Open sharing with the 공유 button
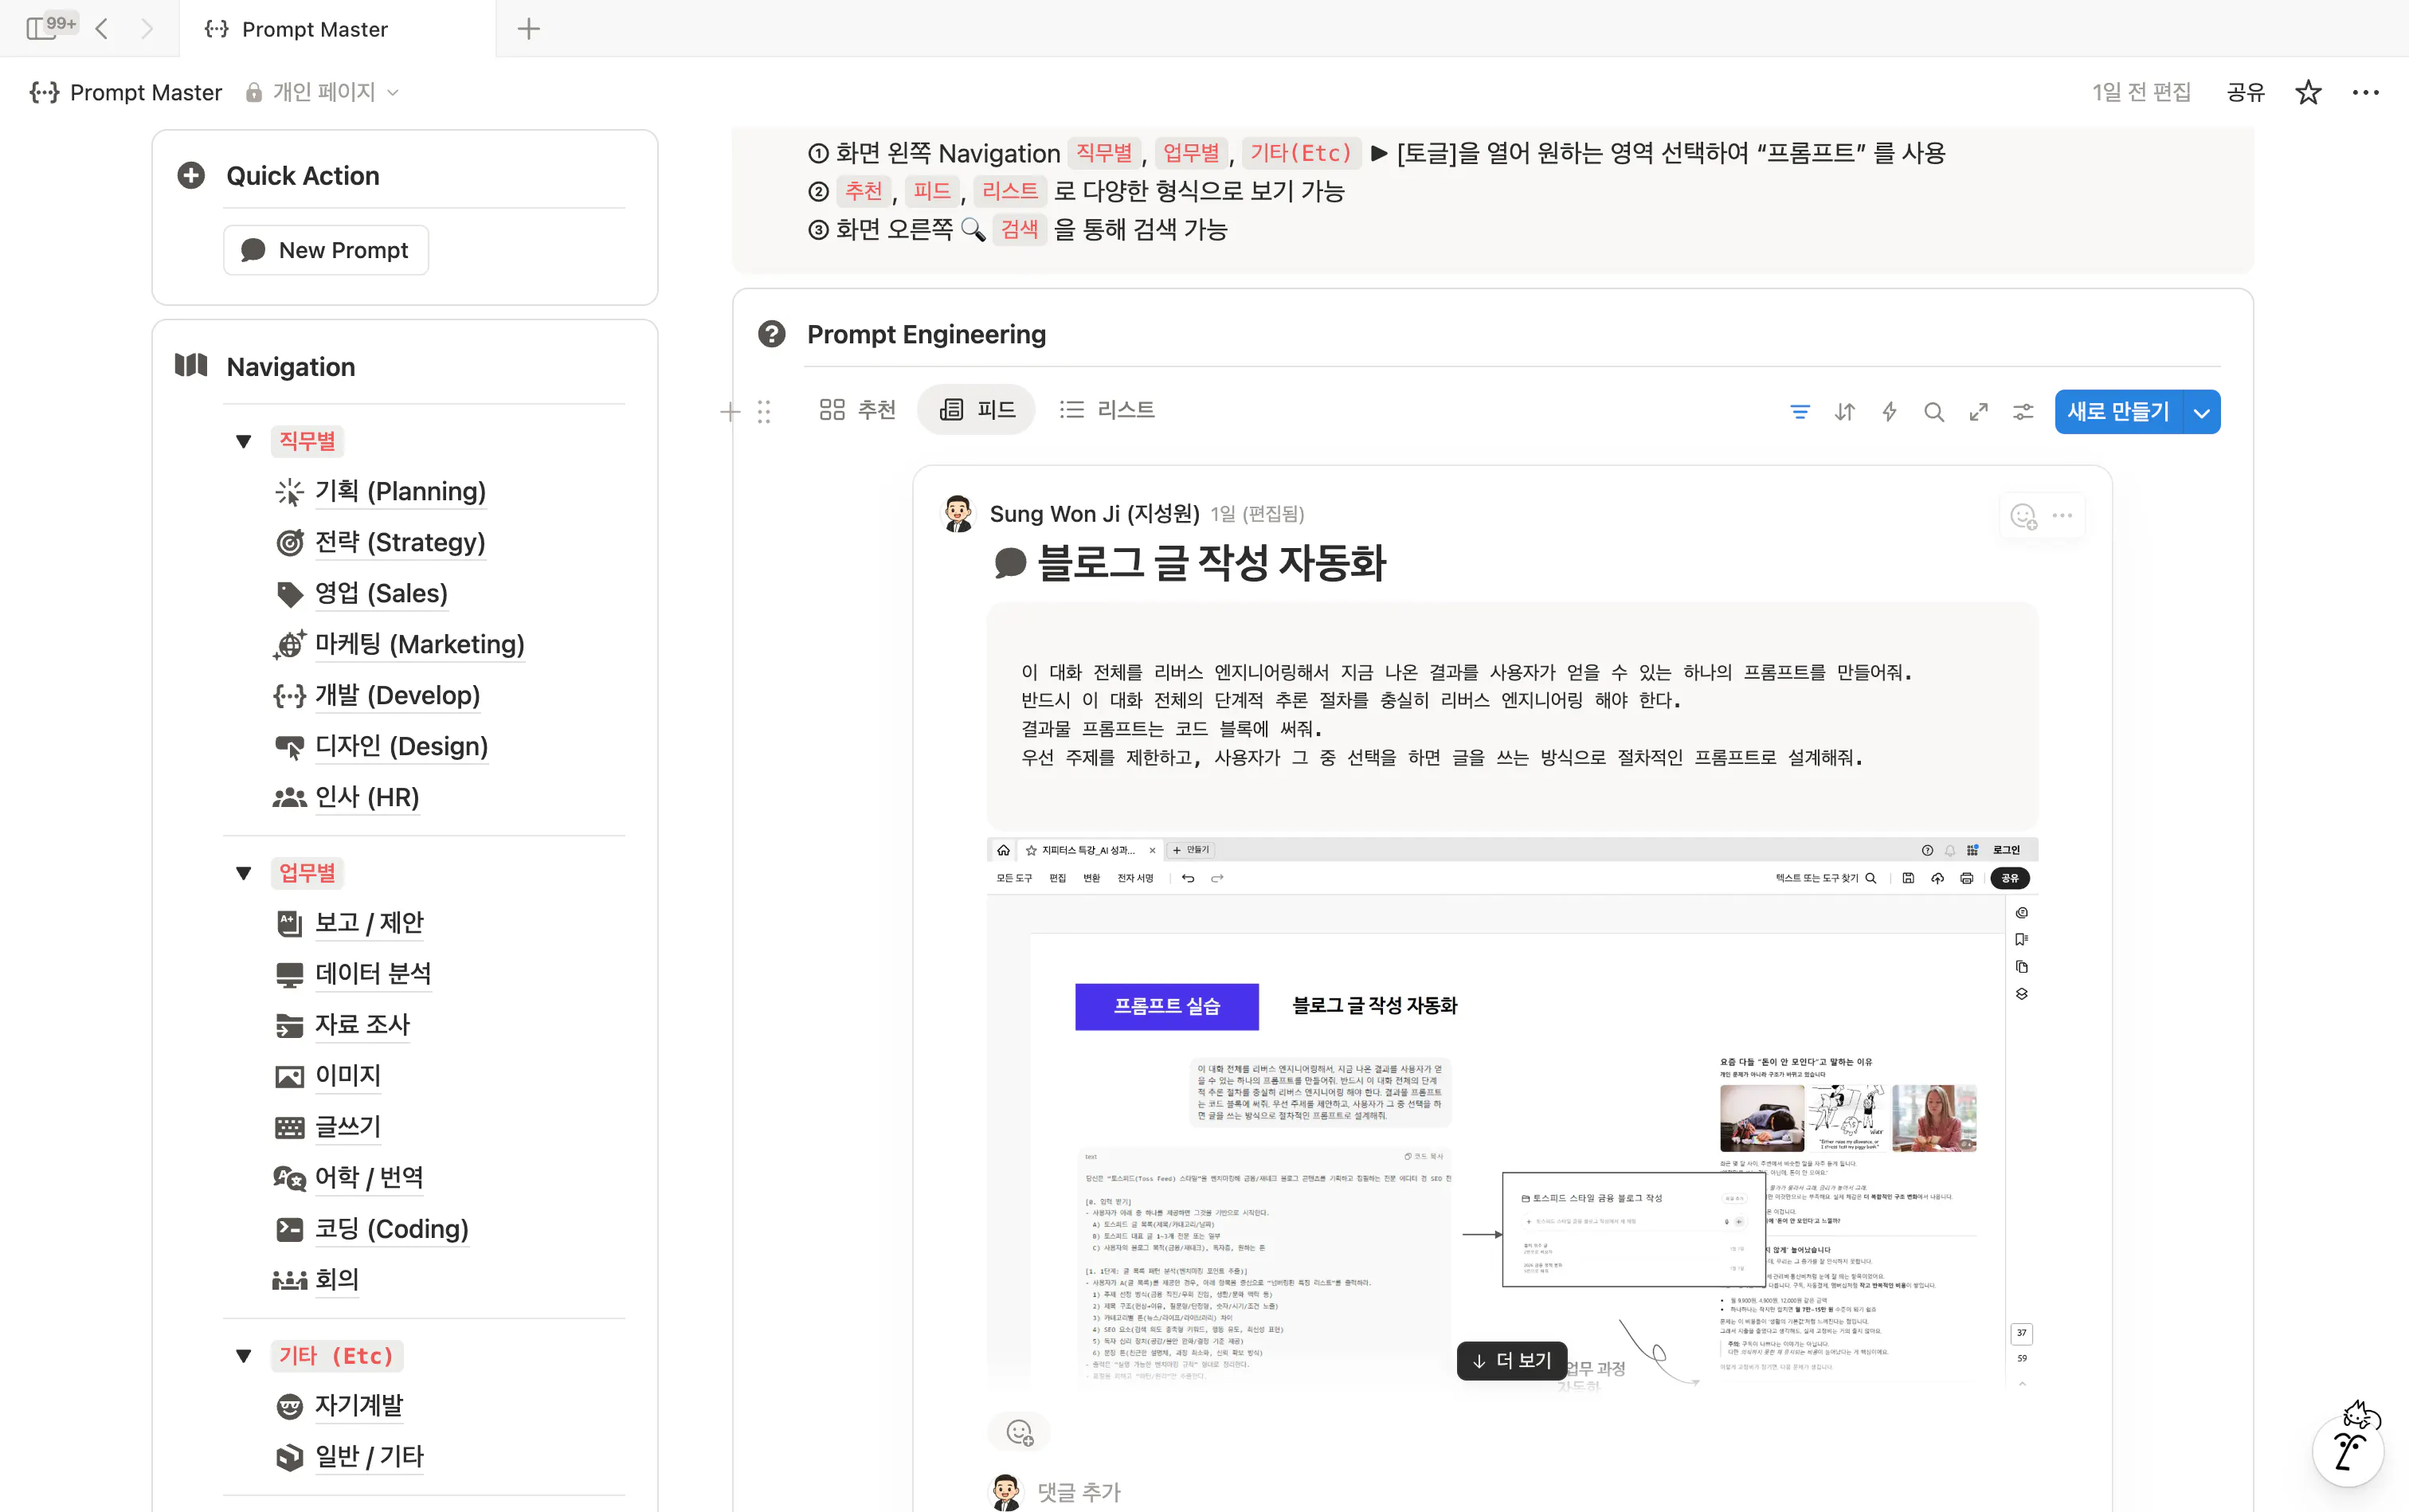This screenshot has width=2409, height=1512. coord(2244,91)
